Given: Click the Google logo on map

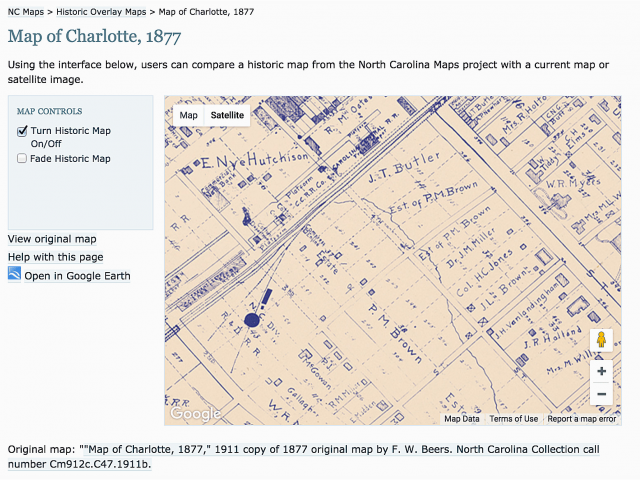Looking at the screenshot, I should click(x=196, y=414).
